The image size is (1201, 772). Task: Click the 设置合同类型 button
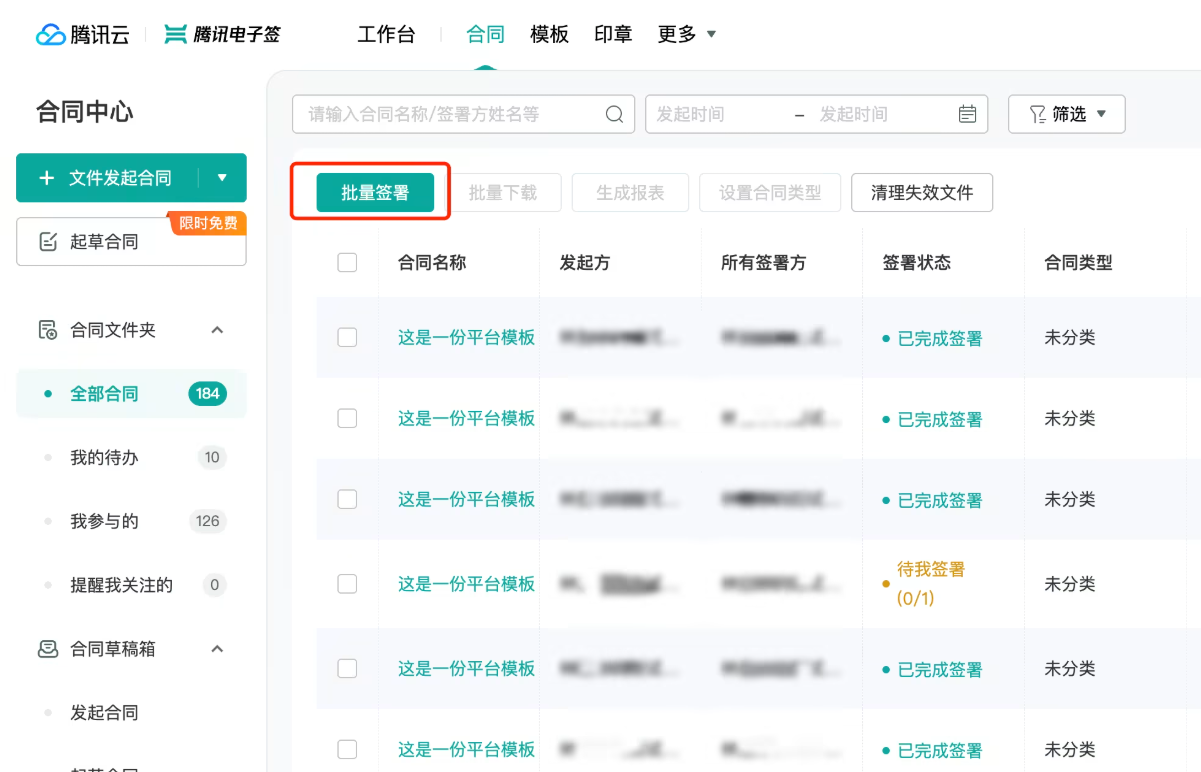[770, 193]
